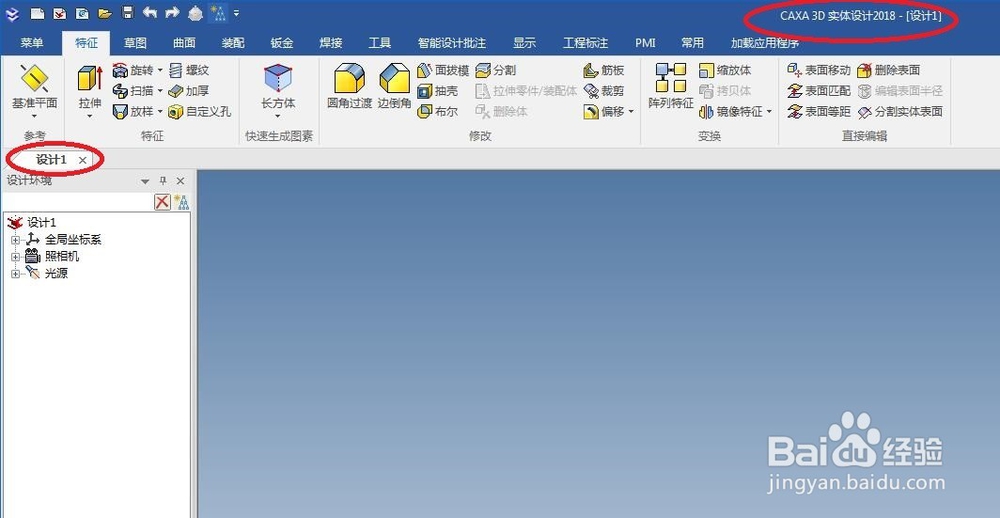This screenshot has width=1000, height=518.
Task: Create new document from quick access toolbar
Action: click(x=38, y=13)
